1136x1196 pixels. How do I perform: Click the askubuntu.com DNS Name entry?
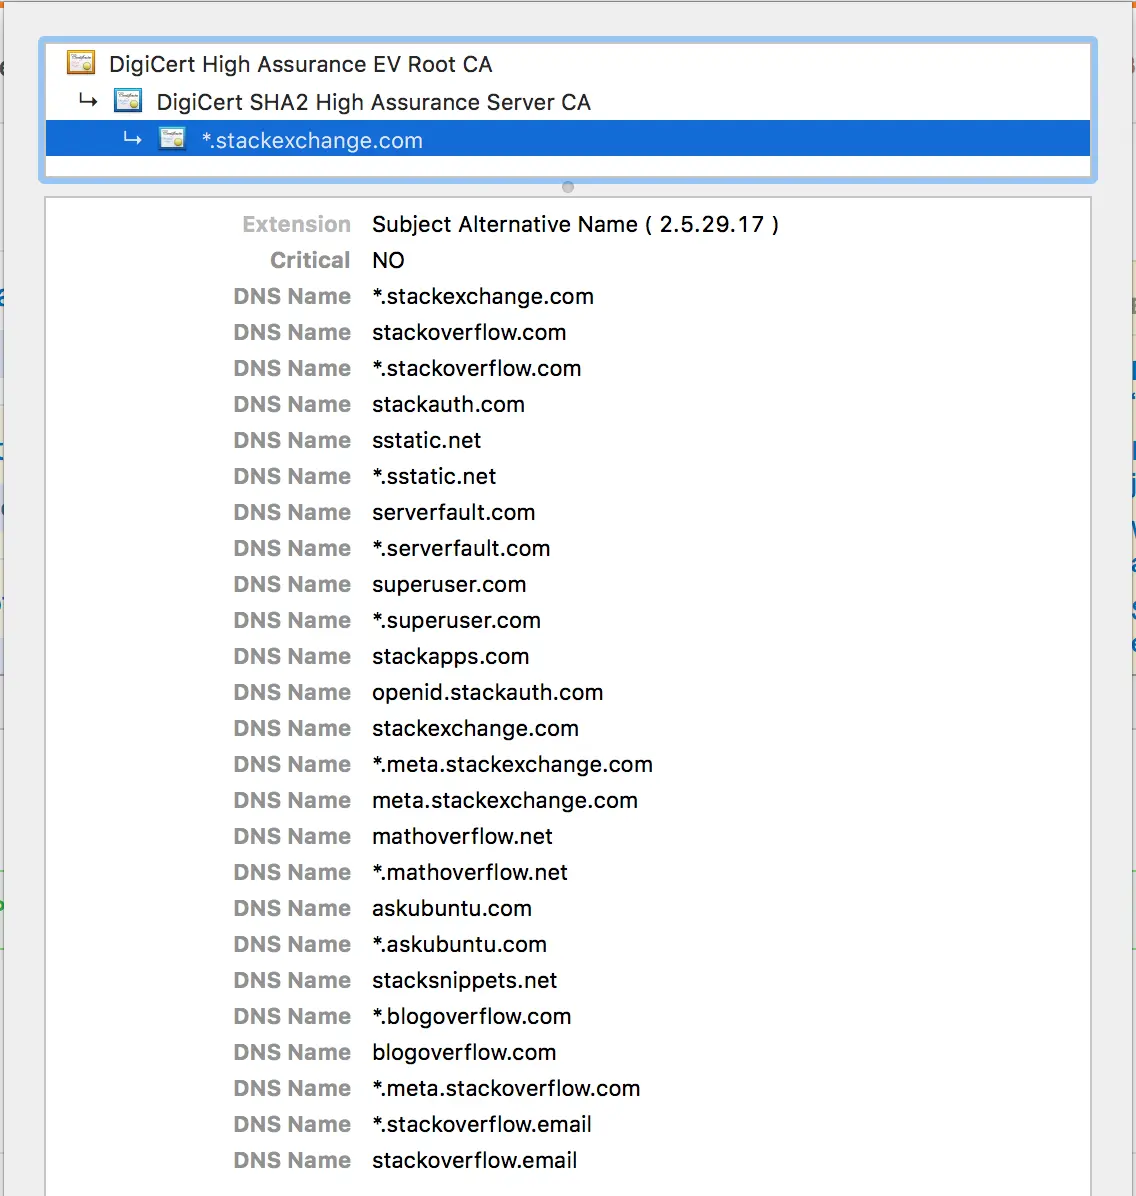click(x=451, y=908)
